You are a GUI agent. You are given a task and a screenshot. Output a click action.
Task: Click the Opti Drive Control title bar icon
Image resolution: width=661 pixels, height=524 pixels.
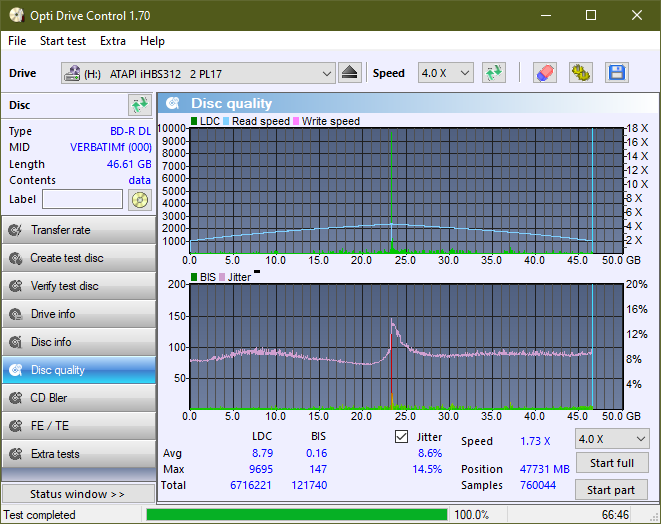tap(16, 16)
